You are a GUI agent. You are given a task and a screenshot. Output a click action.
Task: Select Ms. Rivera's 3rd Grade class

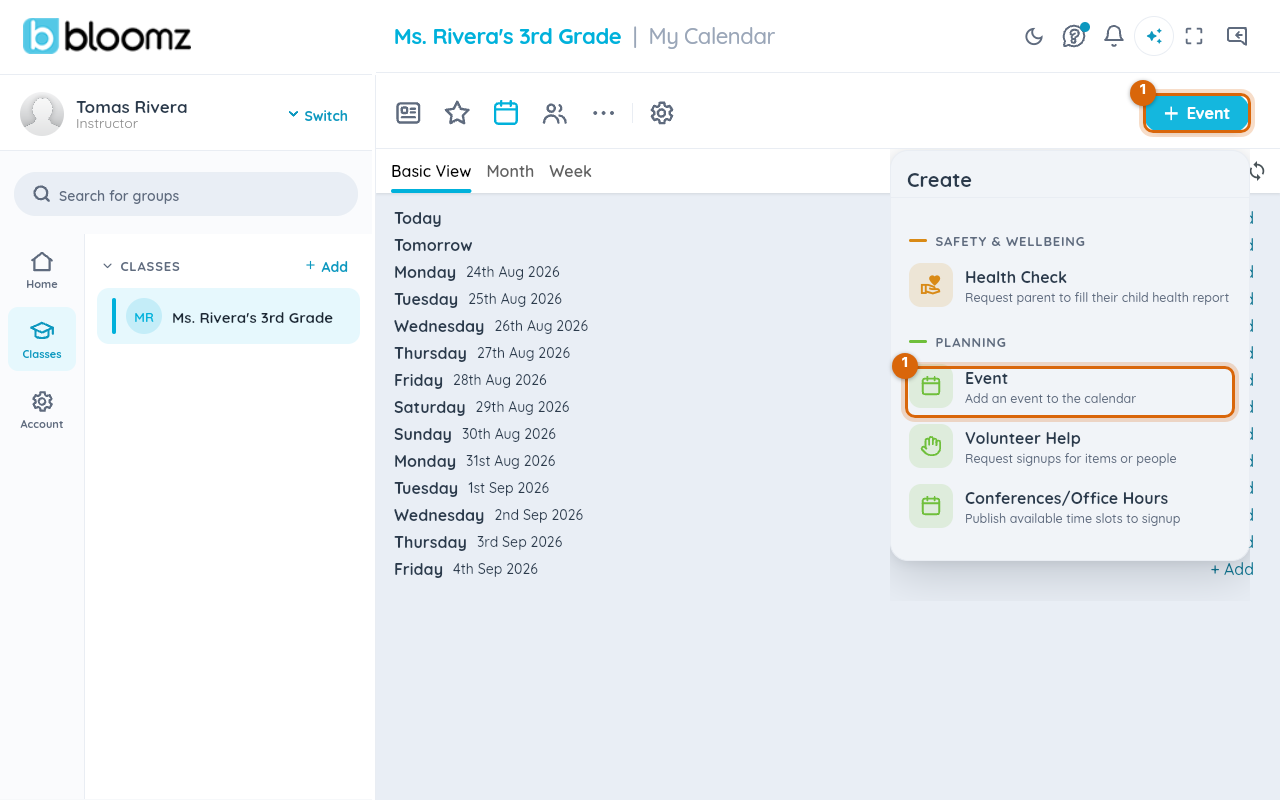[228, 316]
